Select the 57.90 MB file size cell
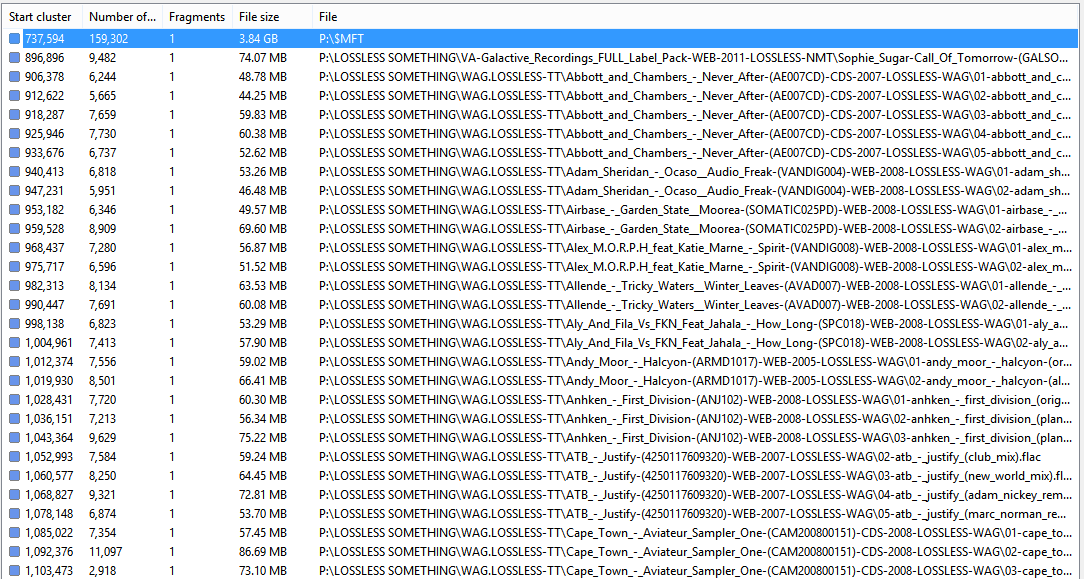The image size is (1084, 579). tap(262, 343)
